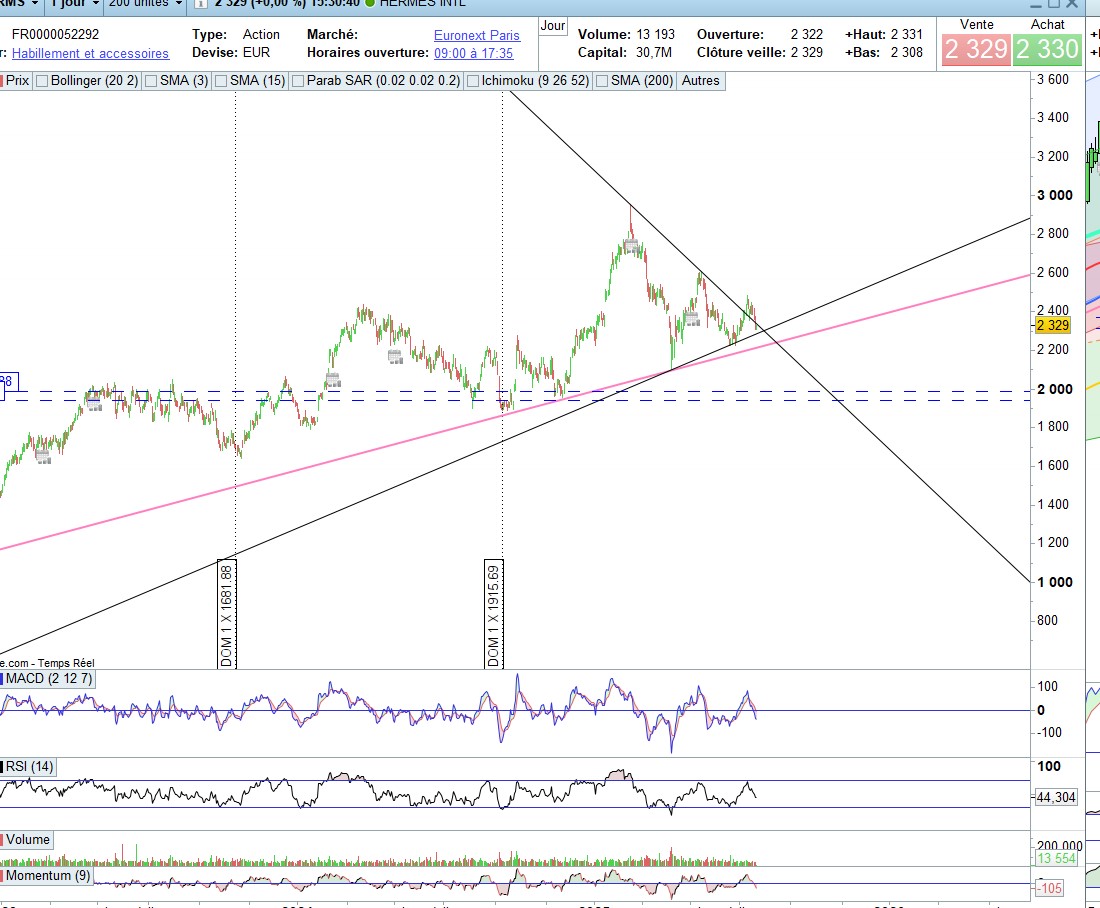Click the Capital value 30,7M
Image resolution: width=1100 pixels, height=908 pixels.
(x=654, y=53)
